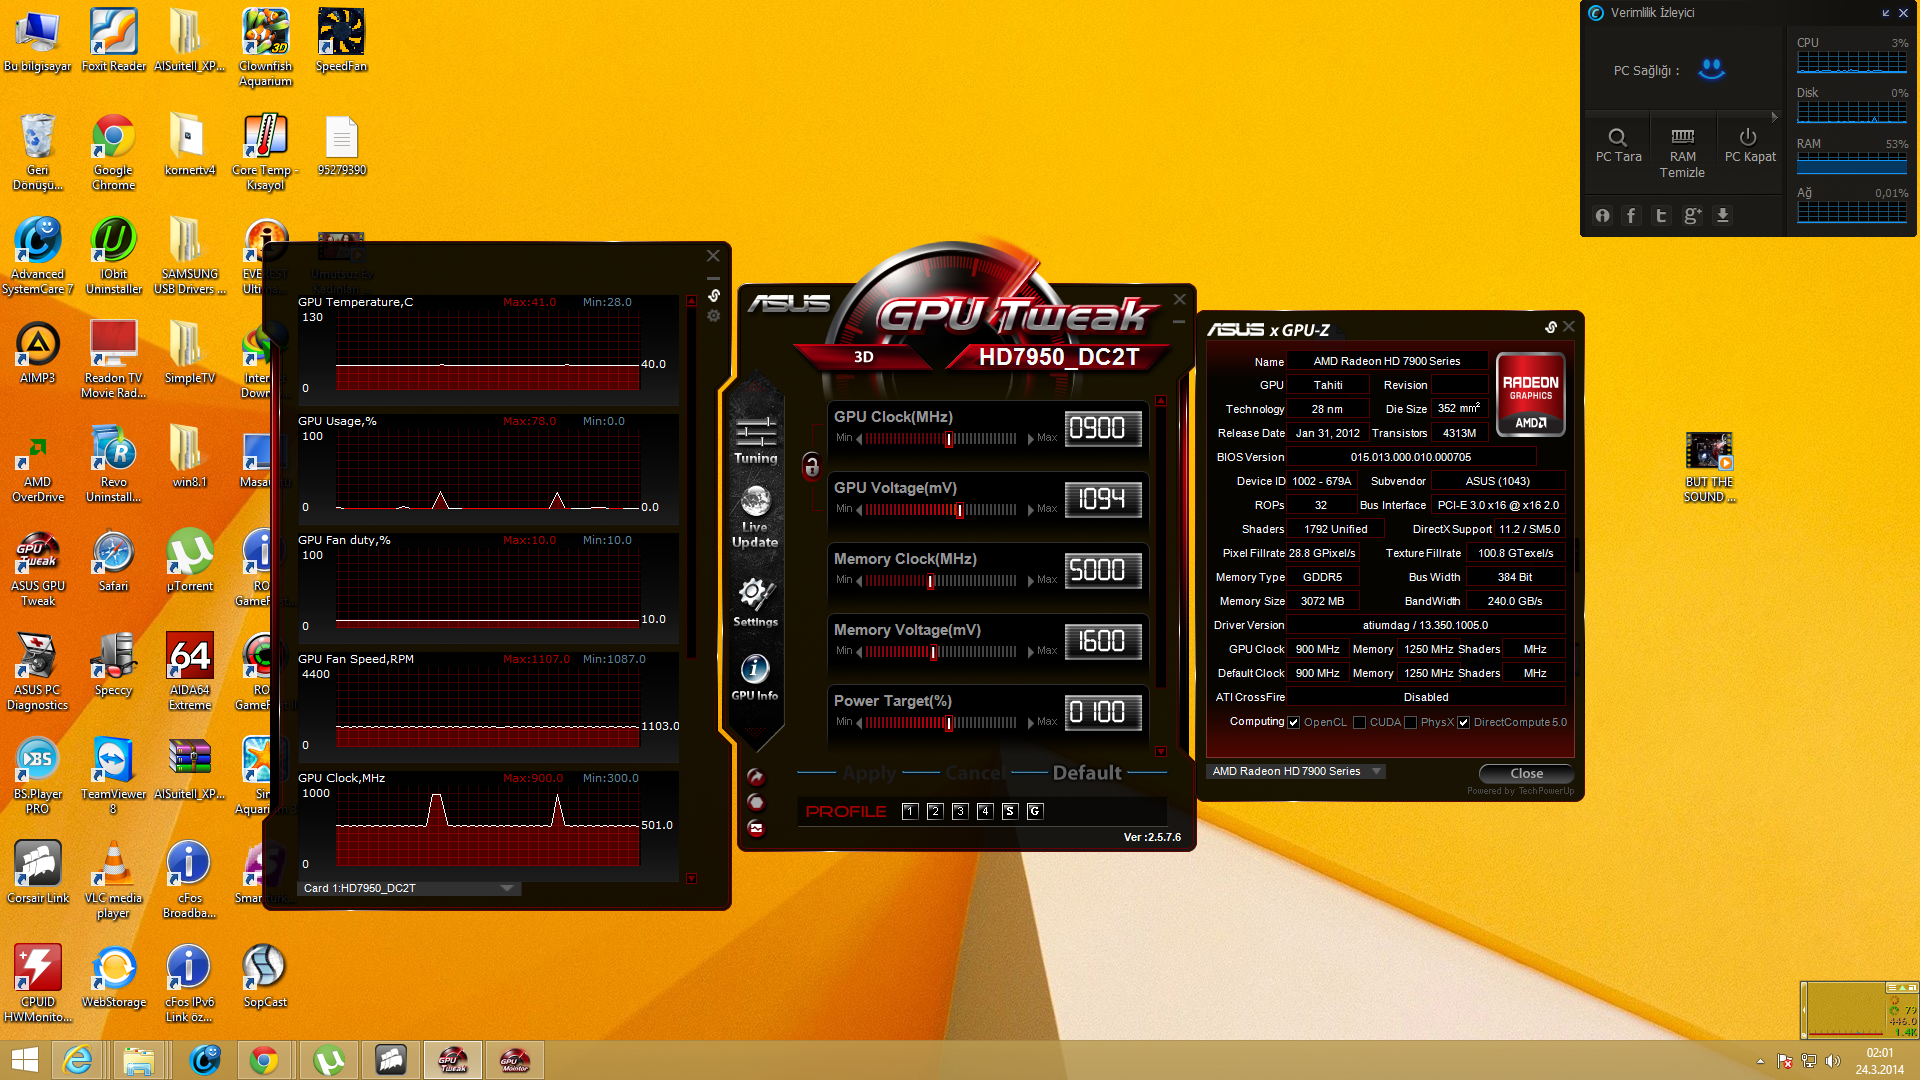The height and width of the screenshot is (1080, 1920).
Task: Toggle the CUDA checkbox in GPU-Z
Action: (x=1359, y=723)
